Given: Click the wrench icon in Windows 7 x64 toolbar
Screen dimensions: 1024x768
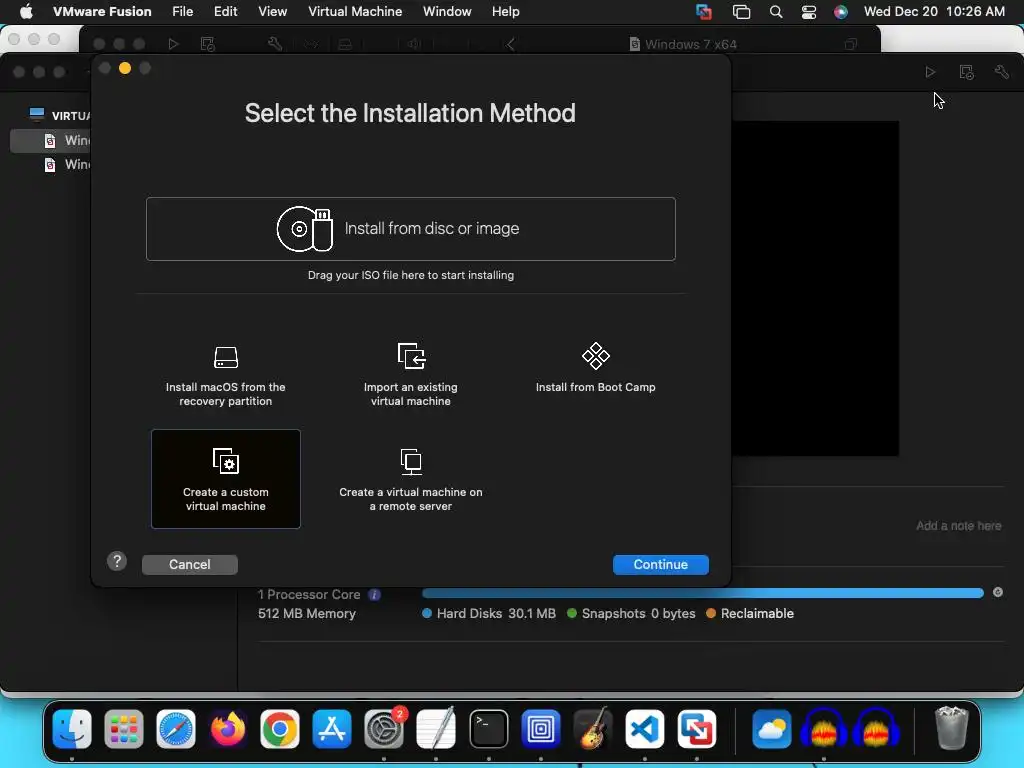Looking at the screenshot, I should tap(275, 44).
